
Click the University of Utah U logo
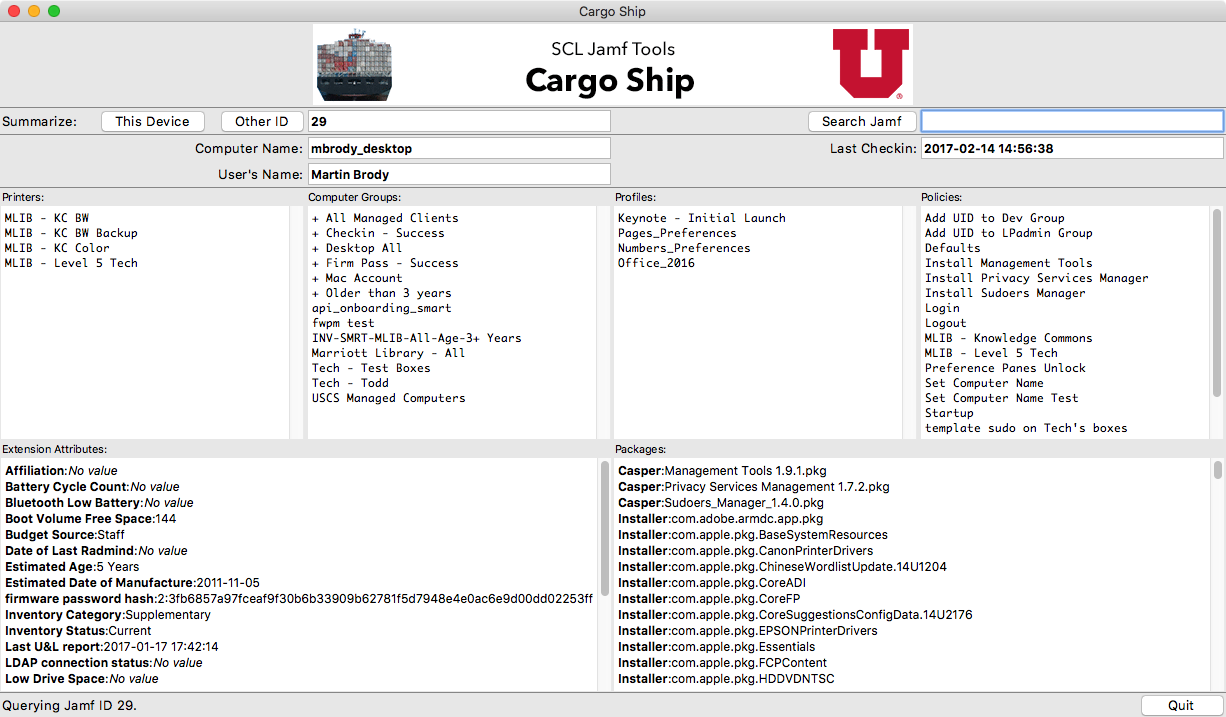pyautogui.click(x=871, y=64)
